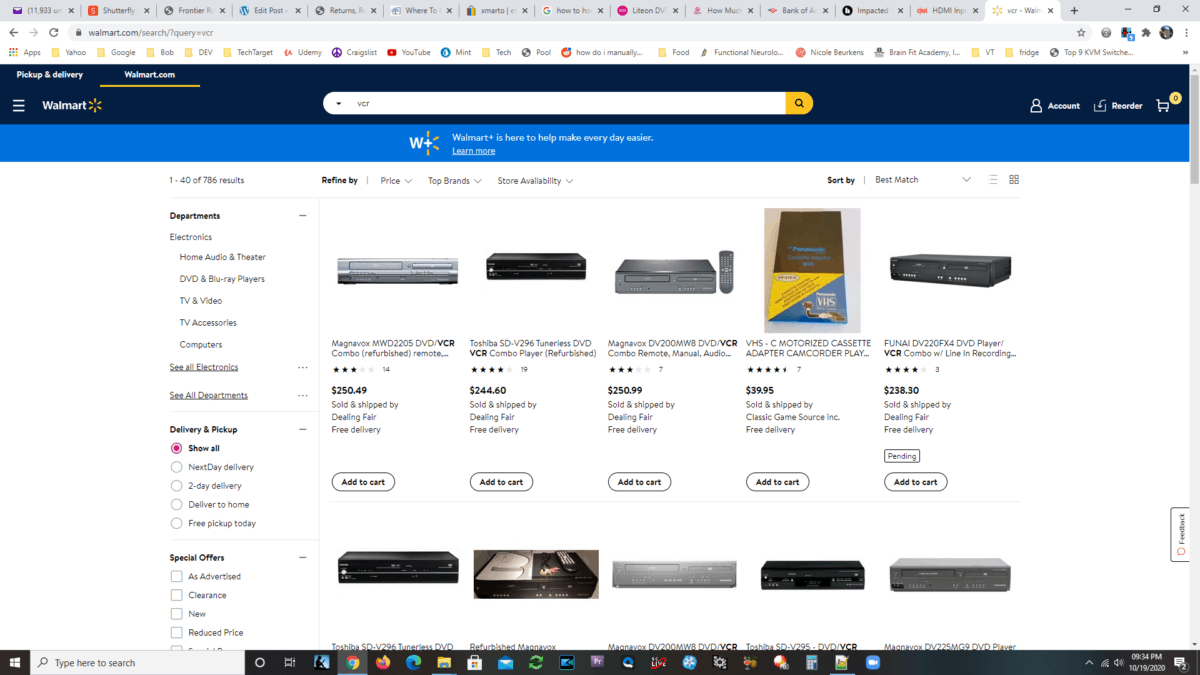Open Chrome from the taskbar
The width and height of the screenshot is (1200, 675).
352,662
